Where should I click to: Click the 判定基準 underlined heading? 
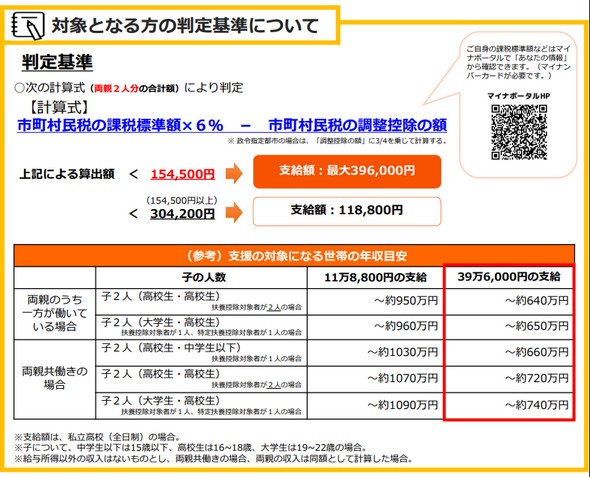(x=57, y=62)
